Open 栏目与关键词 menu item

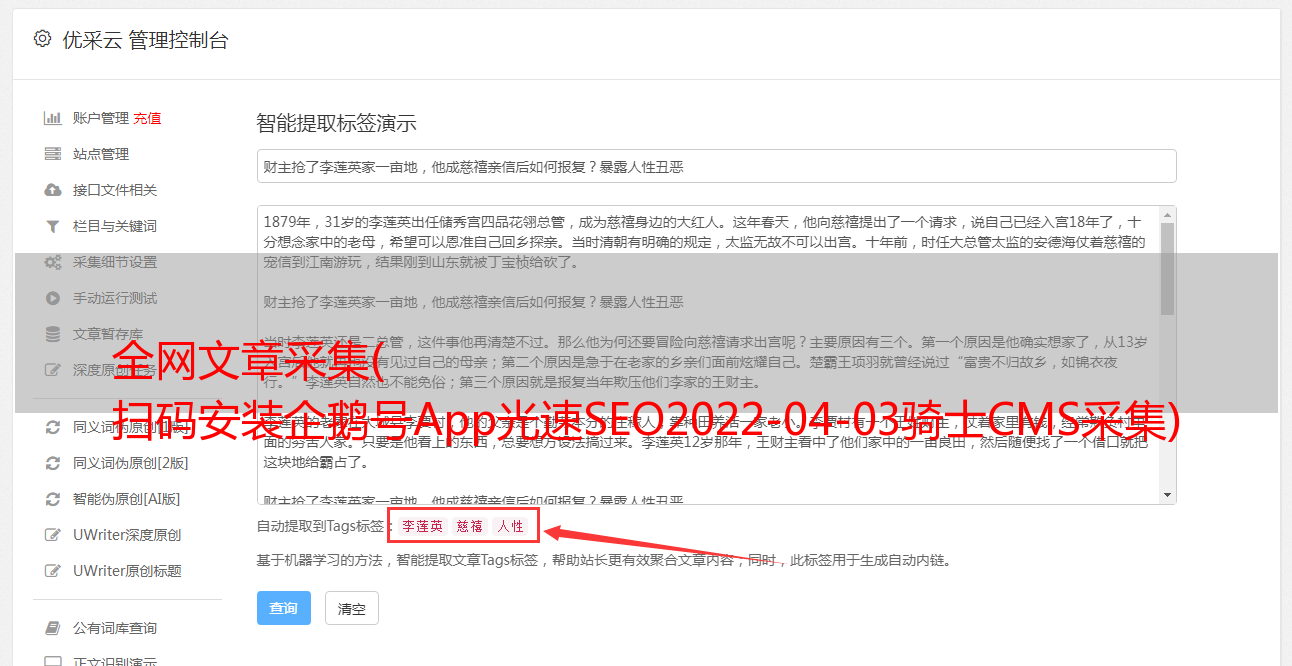[115, 226]
